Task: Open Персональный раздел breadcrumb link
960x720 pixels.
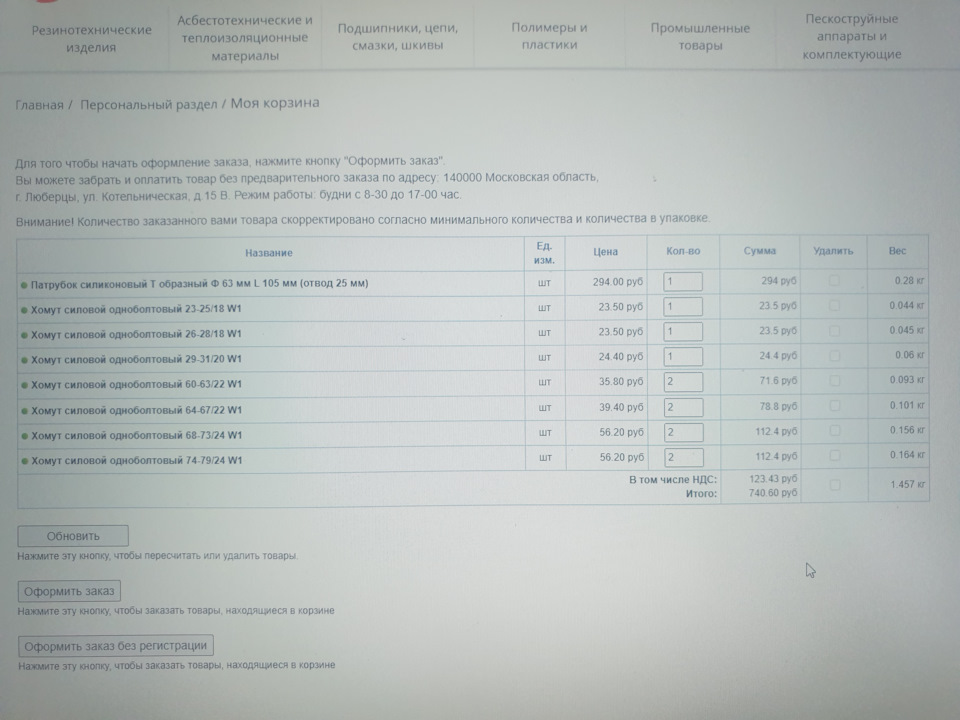Action: [149, 104]
